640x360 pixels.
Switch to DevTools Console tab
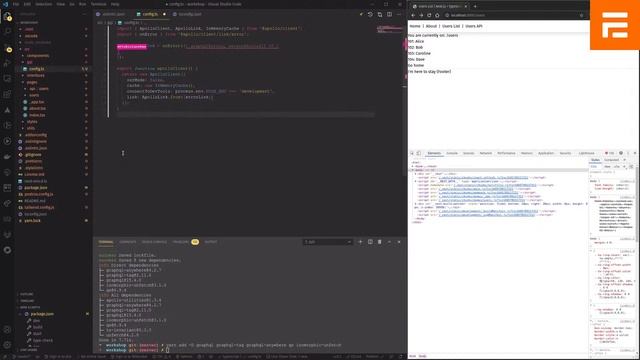pos(452,153)
